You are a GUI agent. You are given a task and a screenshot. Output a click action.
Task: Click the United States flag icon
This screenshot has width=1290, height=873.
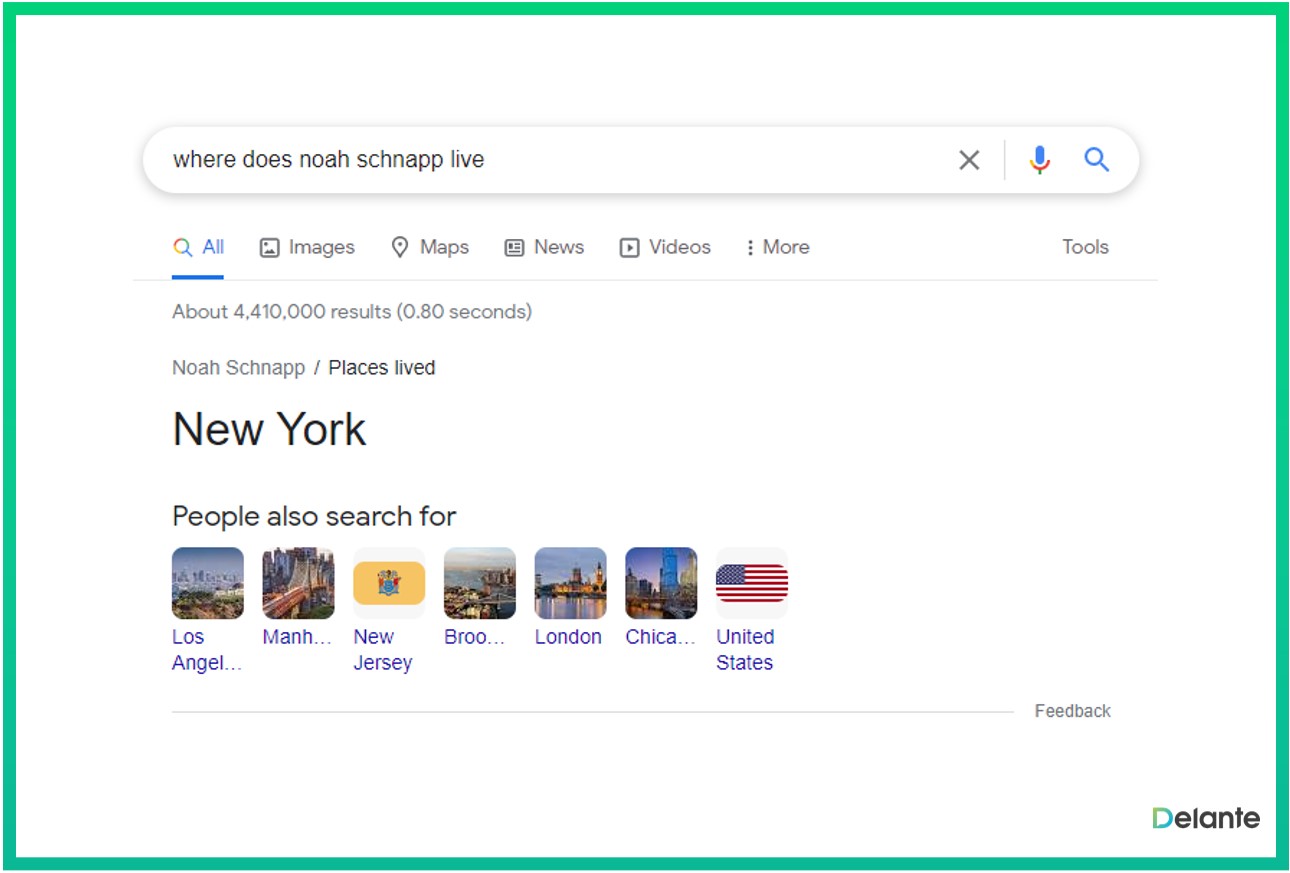click(752, 583)
